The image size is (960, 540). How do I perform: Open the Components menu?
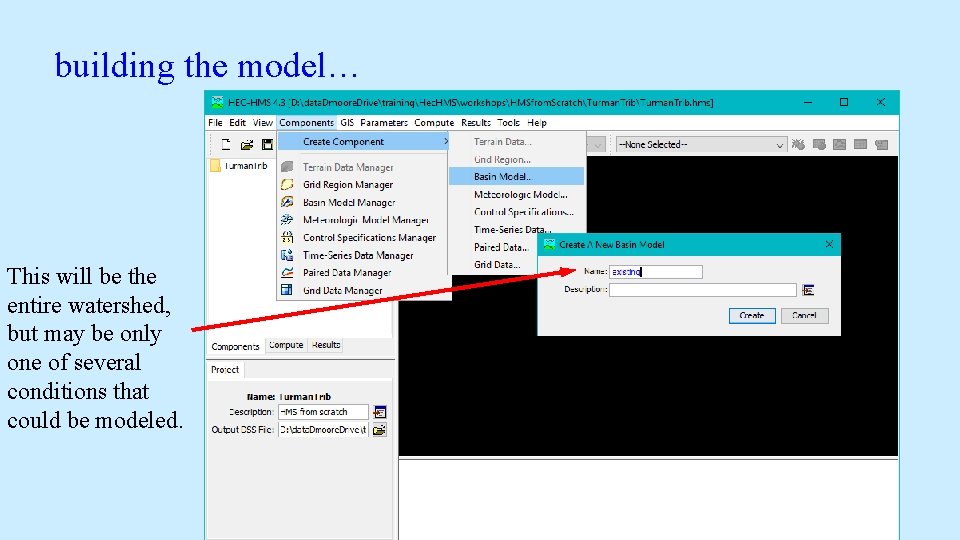pyautogui.click(x=306, y=122)
